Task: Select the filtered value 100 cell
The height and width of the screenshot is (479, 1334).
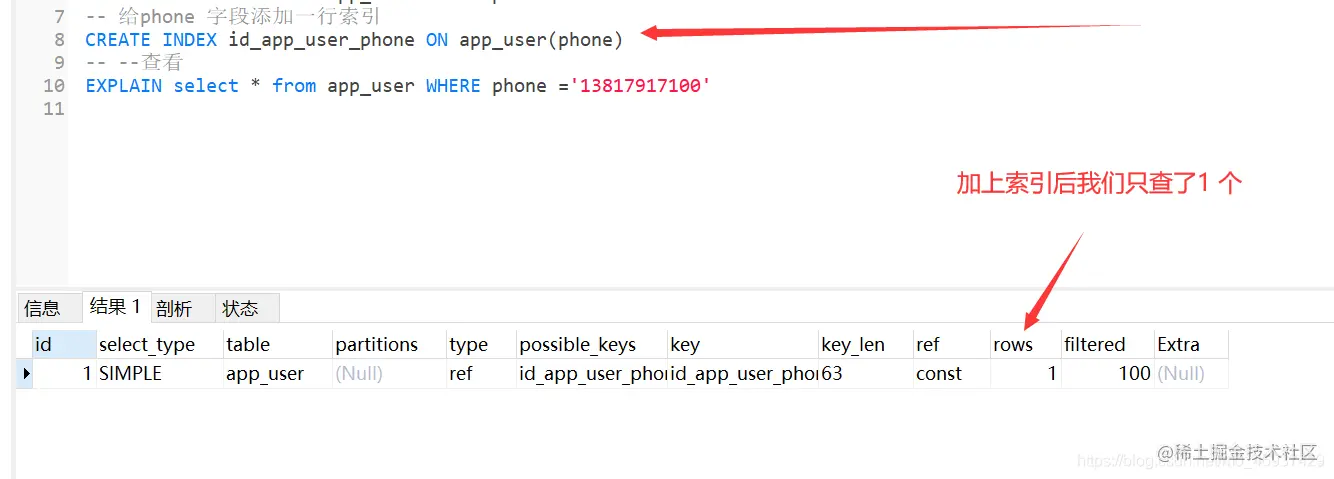Action: pyautogui.click(x=1107, y=374)
